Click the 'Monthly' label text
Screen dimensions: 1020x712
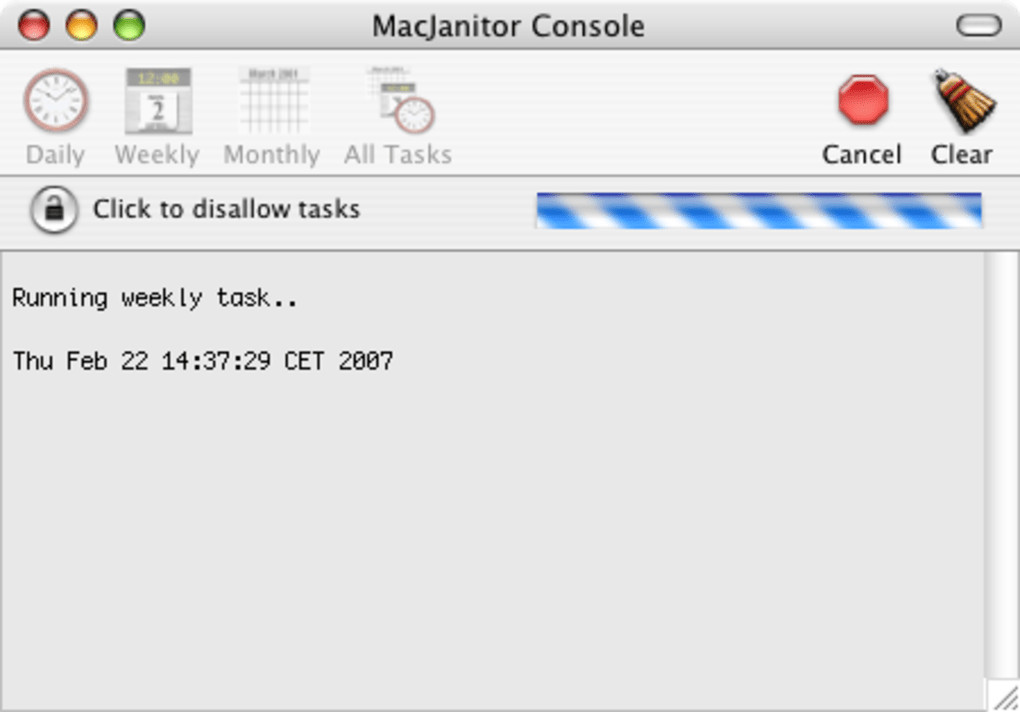click(x=272, y=155)
